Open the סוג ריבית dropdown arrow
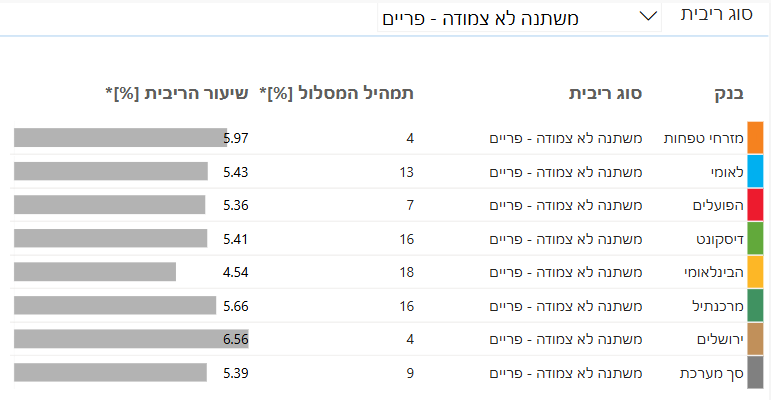Viewport: 771px width, 400px height. point(646,16)
